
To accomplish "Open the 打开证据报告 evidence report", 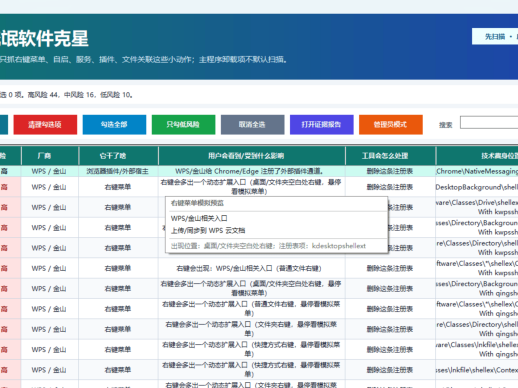I will pyautogui.click(x=322, y=125).
